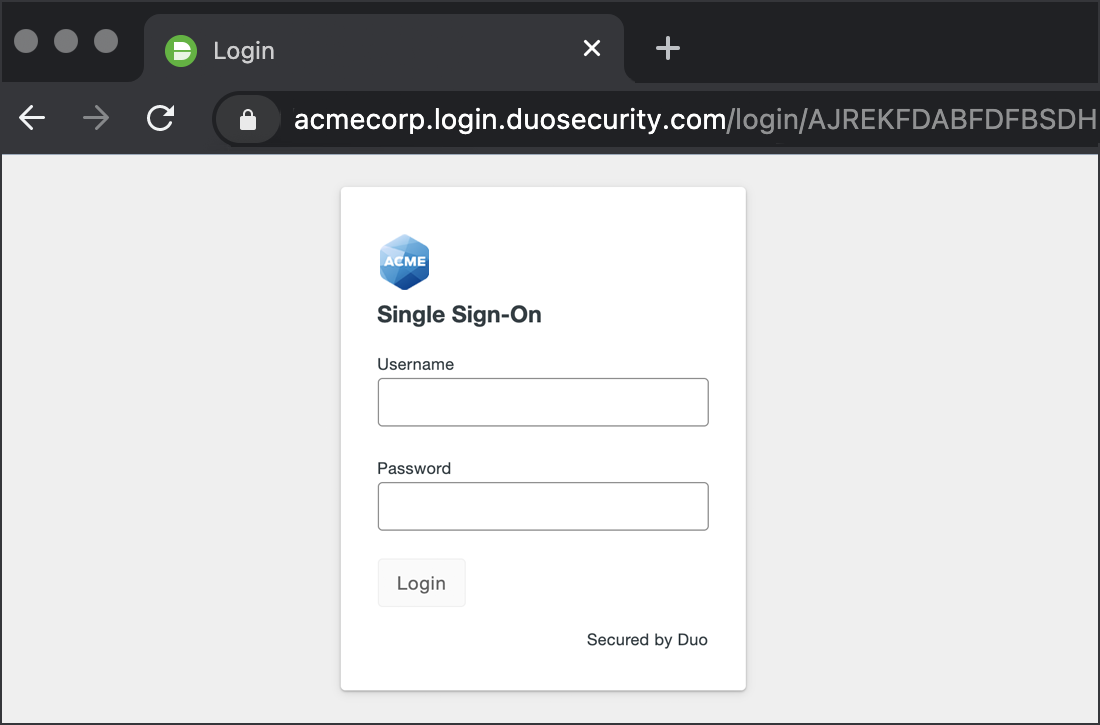Click the Secured by Duo text
The height and width of the screenshot is (725, 1100).
[647, 639]
